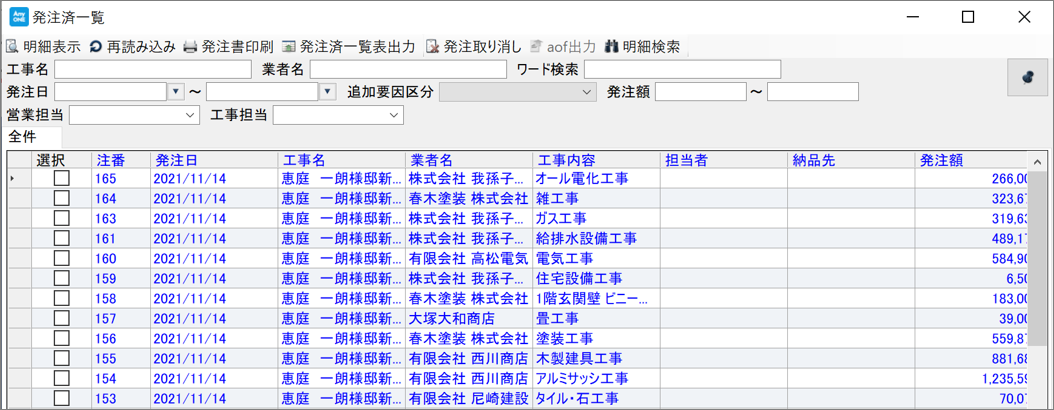This screenshot has height=410, width=1054.
Task: Sort by the 業者名 column header
Action: [x=469, y=160]
